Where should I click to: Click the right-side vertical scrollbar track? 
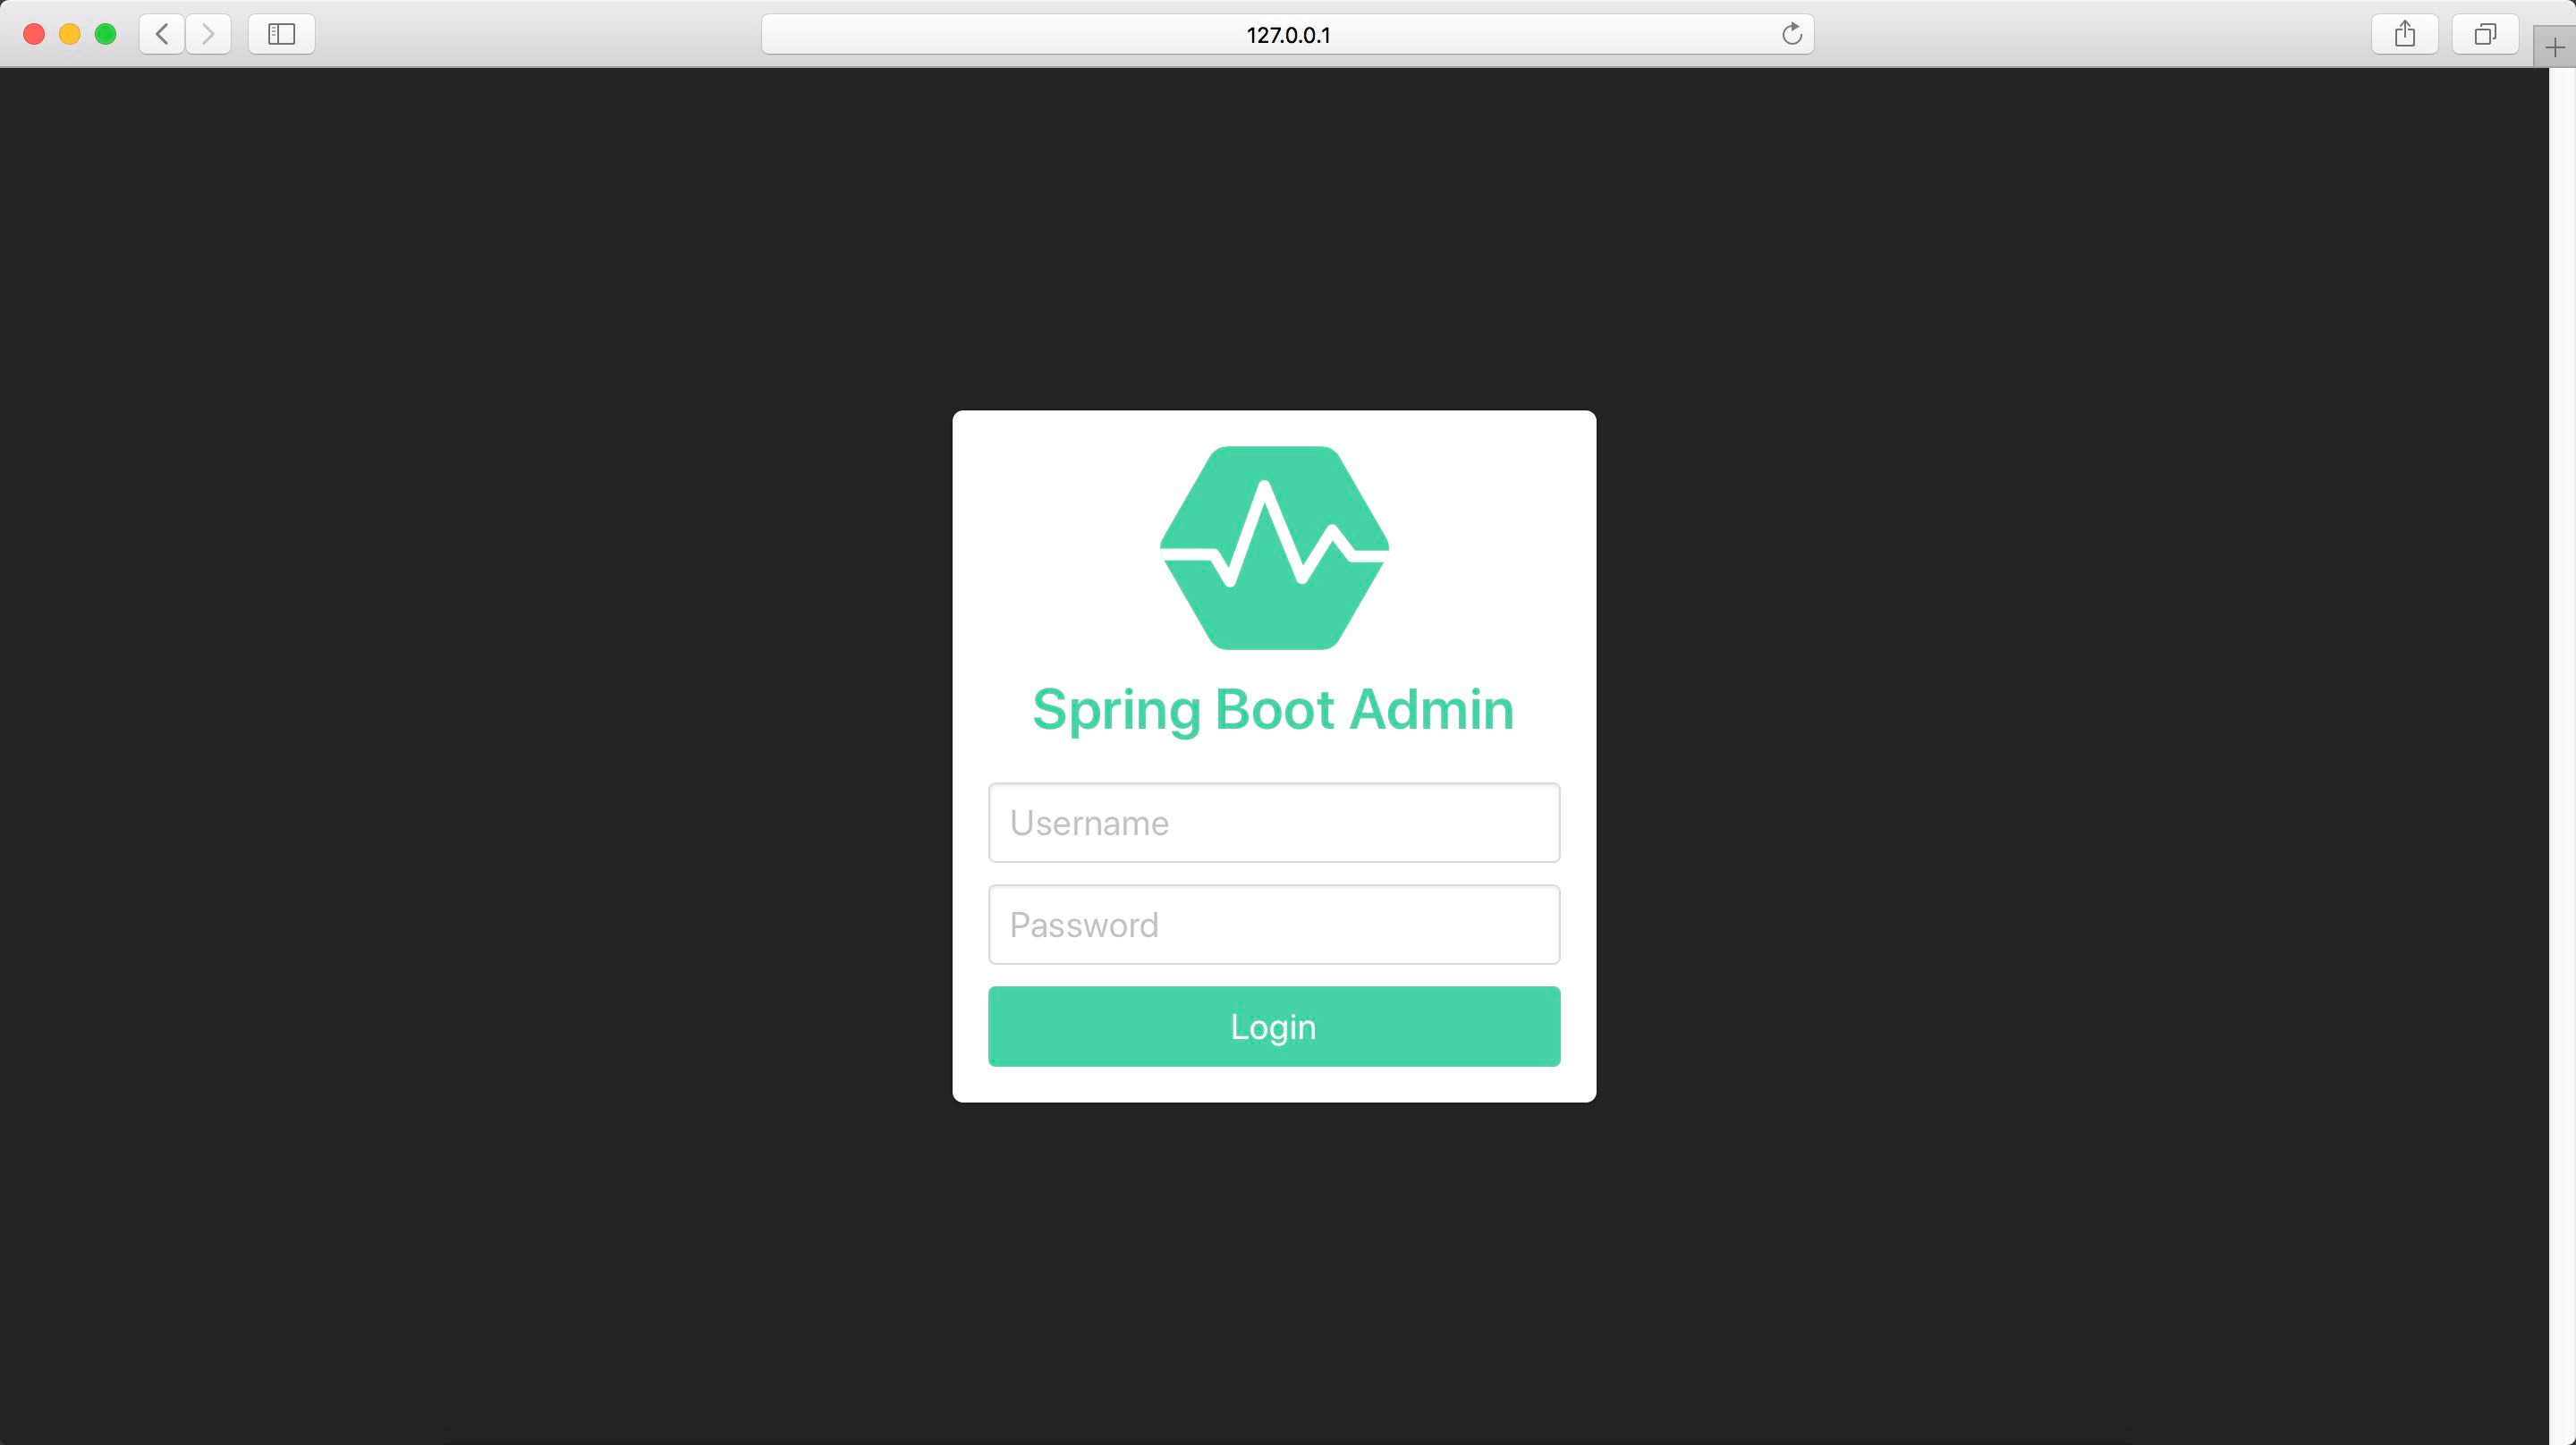(x=2562, y=750)
